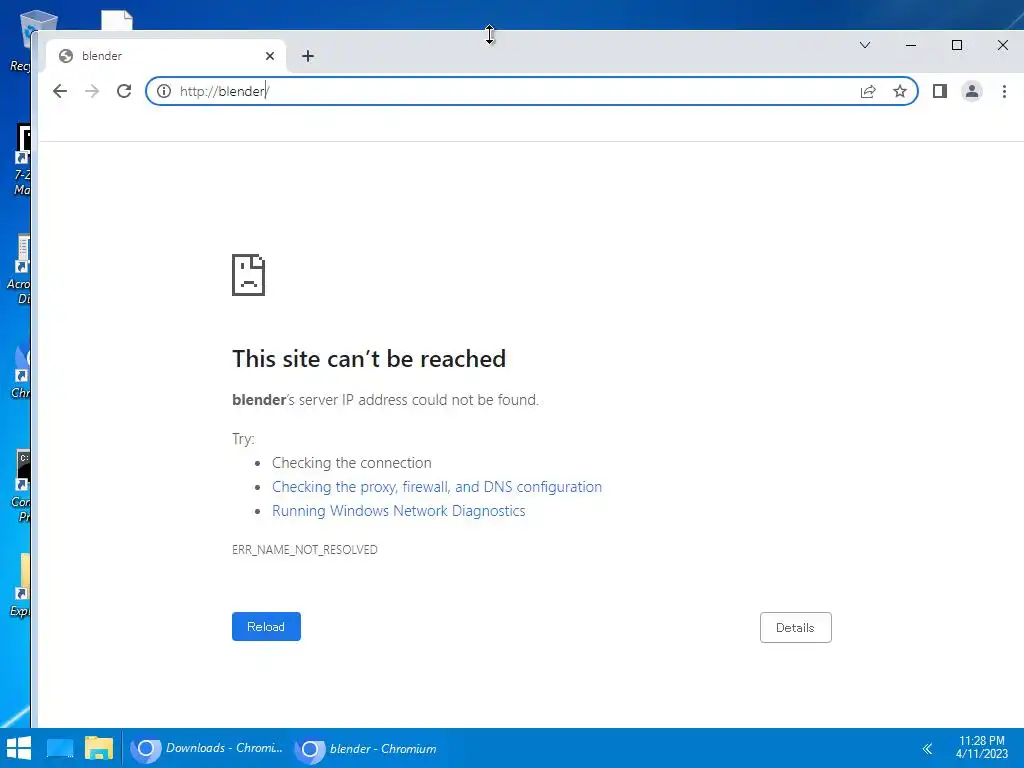1024x768 pixels.
Task: View site information icon in address bar
Action: click(x=164, y=91)
